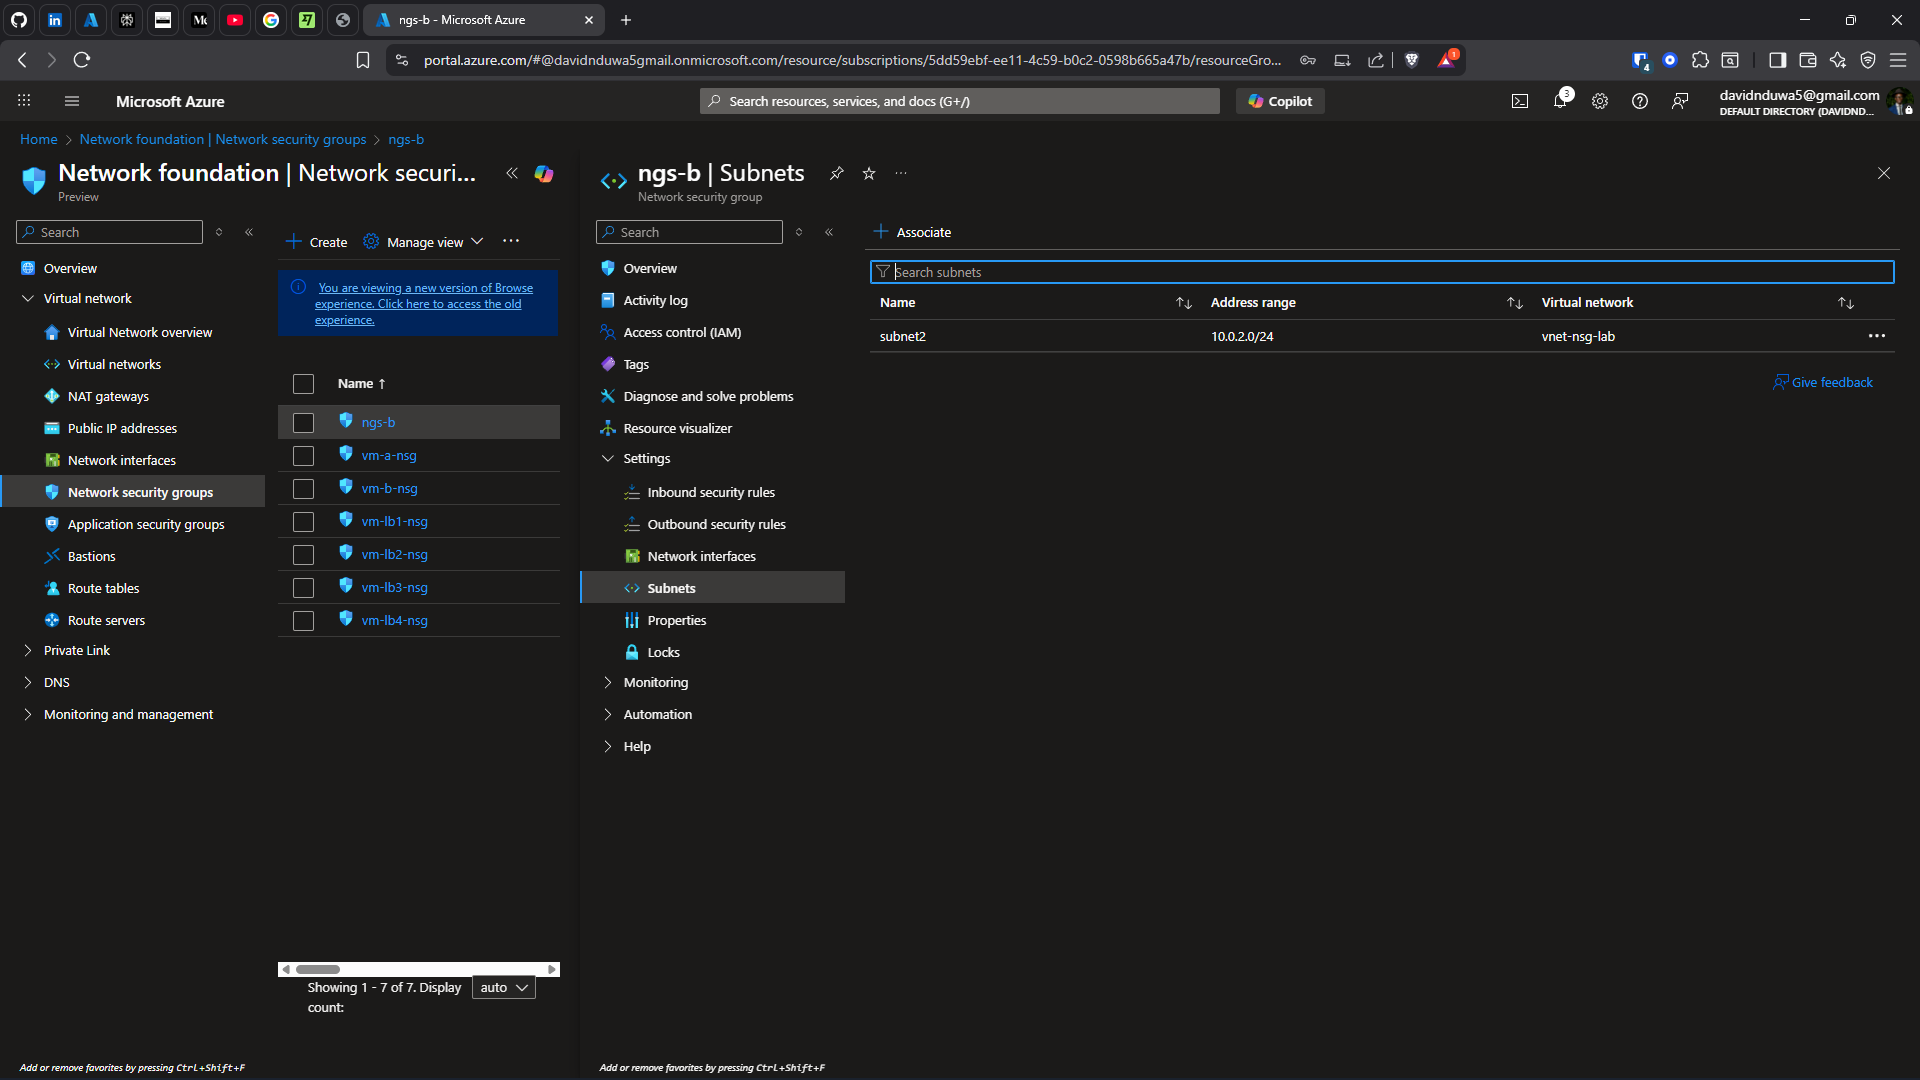The height and width of the screenshot is (1080, 1920).
Task: Open YouTube pinned tab
Action: [x=235, y=20]
